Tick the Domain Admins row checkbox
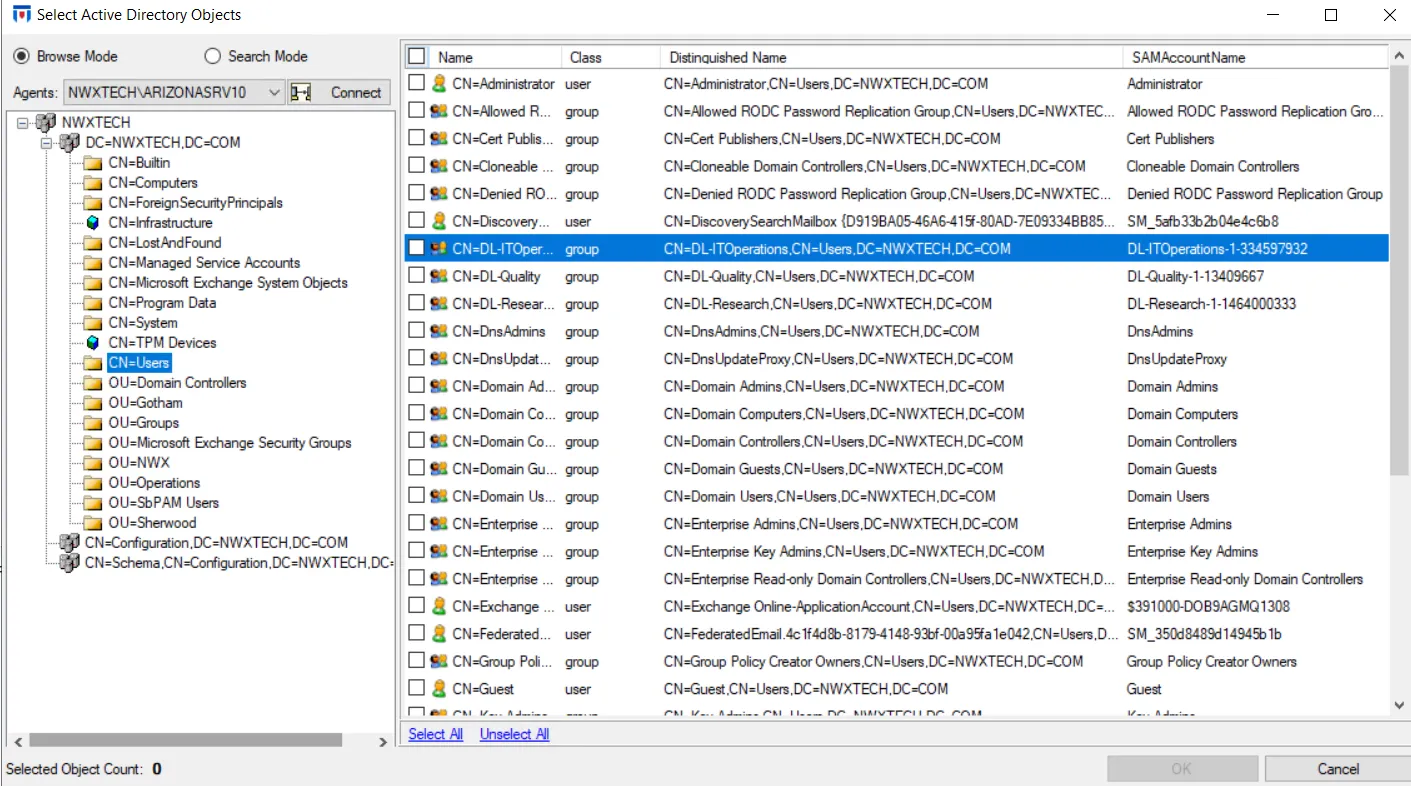 point(416,386)
